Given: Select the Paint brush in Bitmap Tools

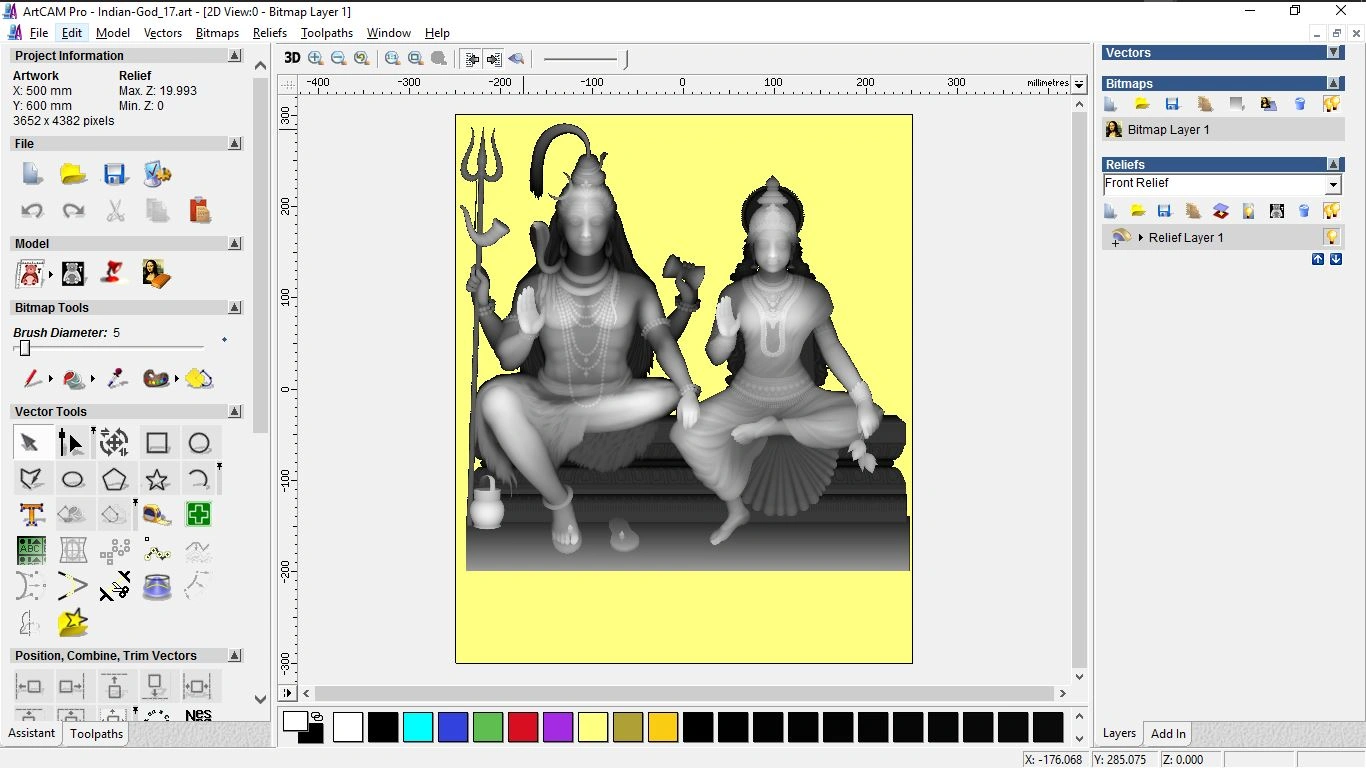Looking at the screenshot, I should click(x=31, y=379).
